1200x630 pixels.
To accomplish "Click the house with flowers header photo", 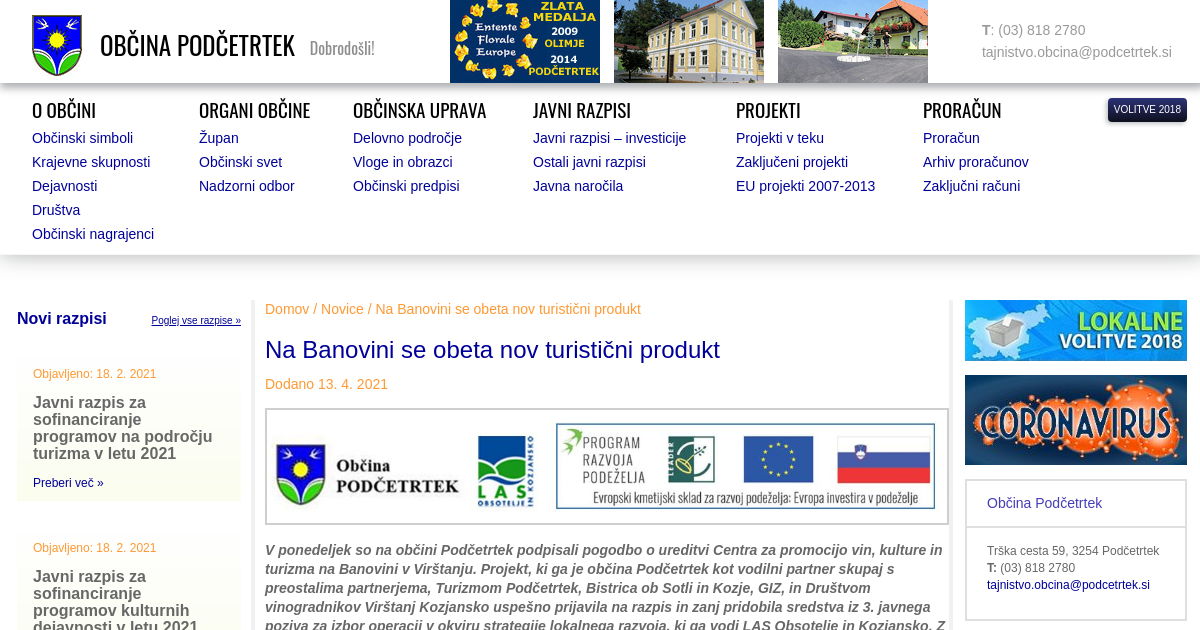I will [852, 41].
